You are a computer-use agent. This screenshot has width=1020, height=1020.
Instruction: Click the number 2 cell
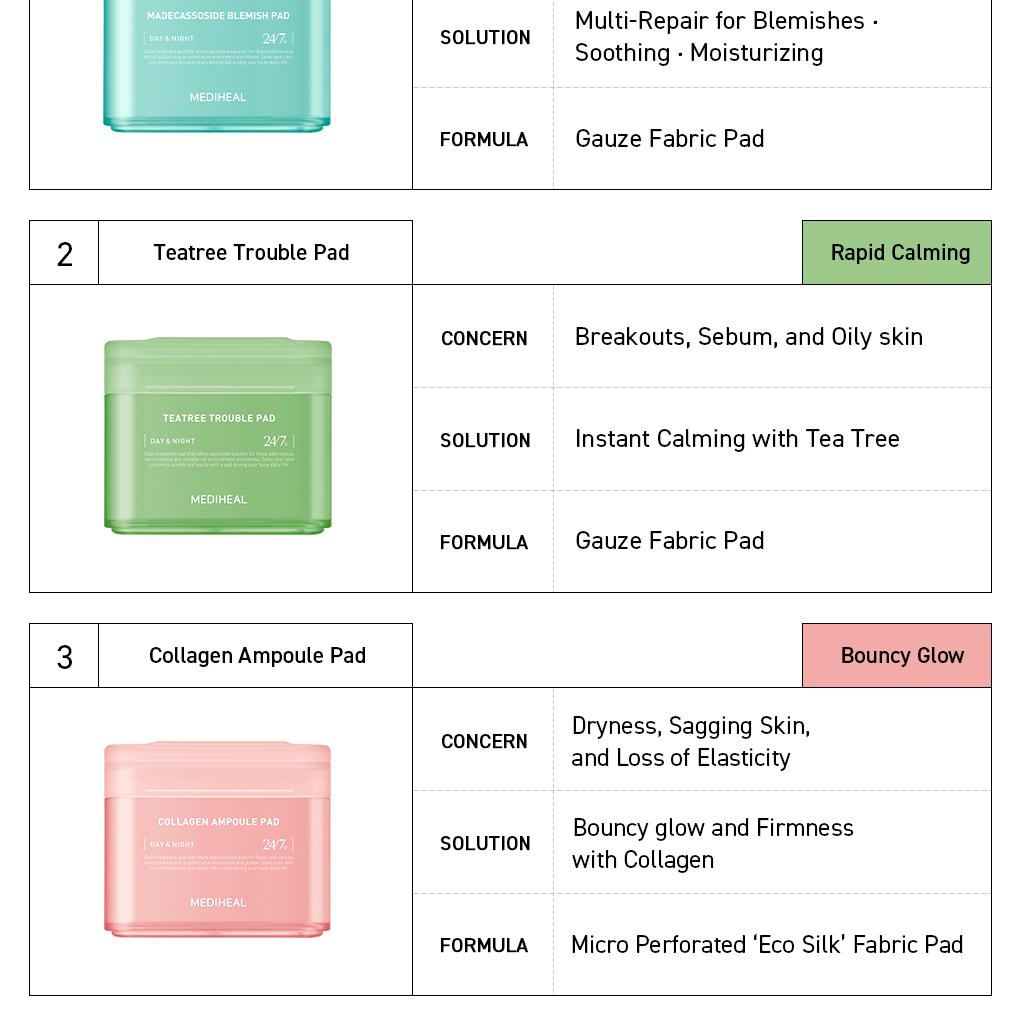(x=65, y=254)
